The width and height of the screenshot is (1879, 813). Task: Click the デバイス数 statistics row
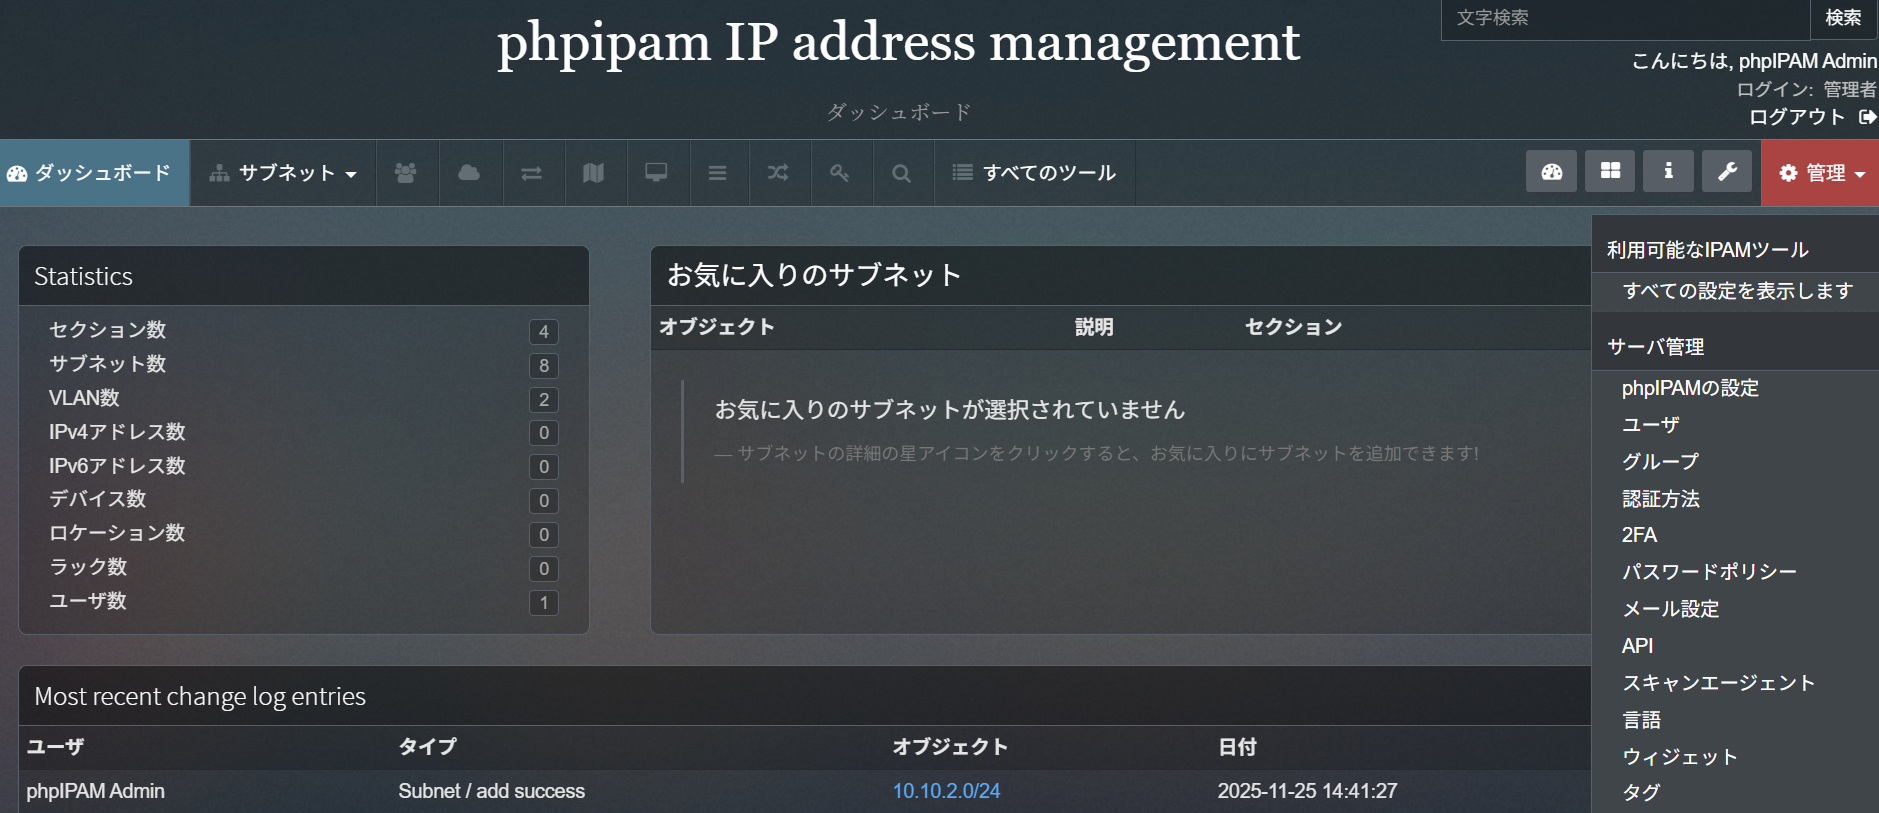coord(304,499)
